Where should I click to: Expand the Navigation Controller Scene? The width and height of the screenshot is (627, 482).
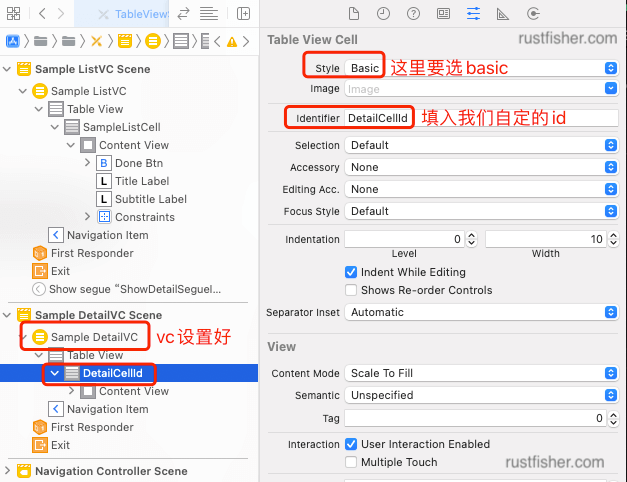click(9, 471)
